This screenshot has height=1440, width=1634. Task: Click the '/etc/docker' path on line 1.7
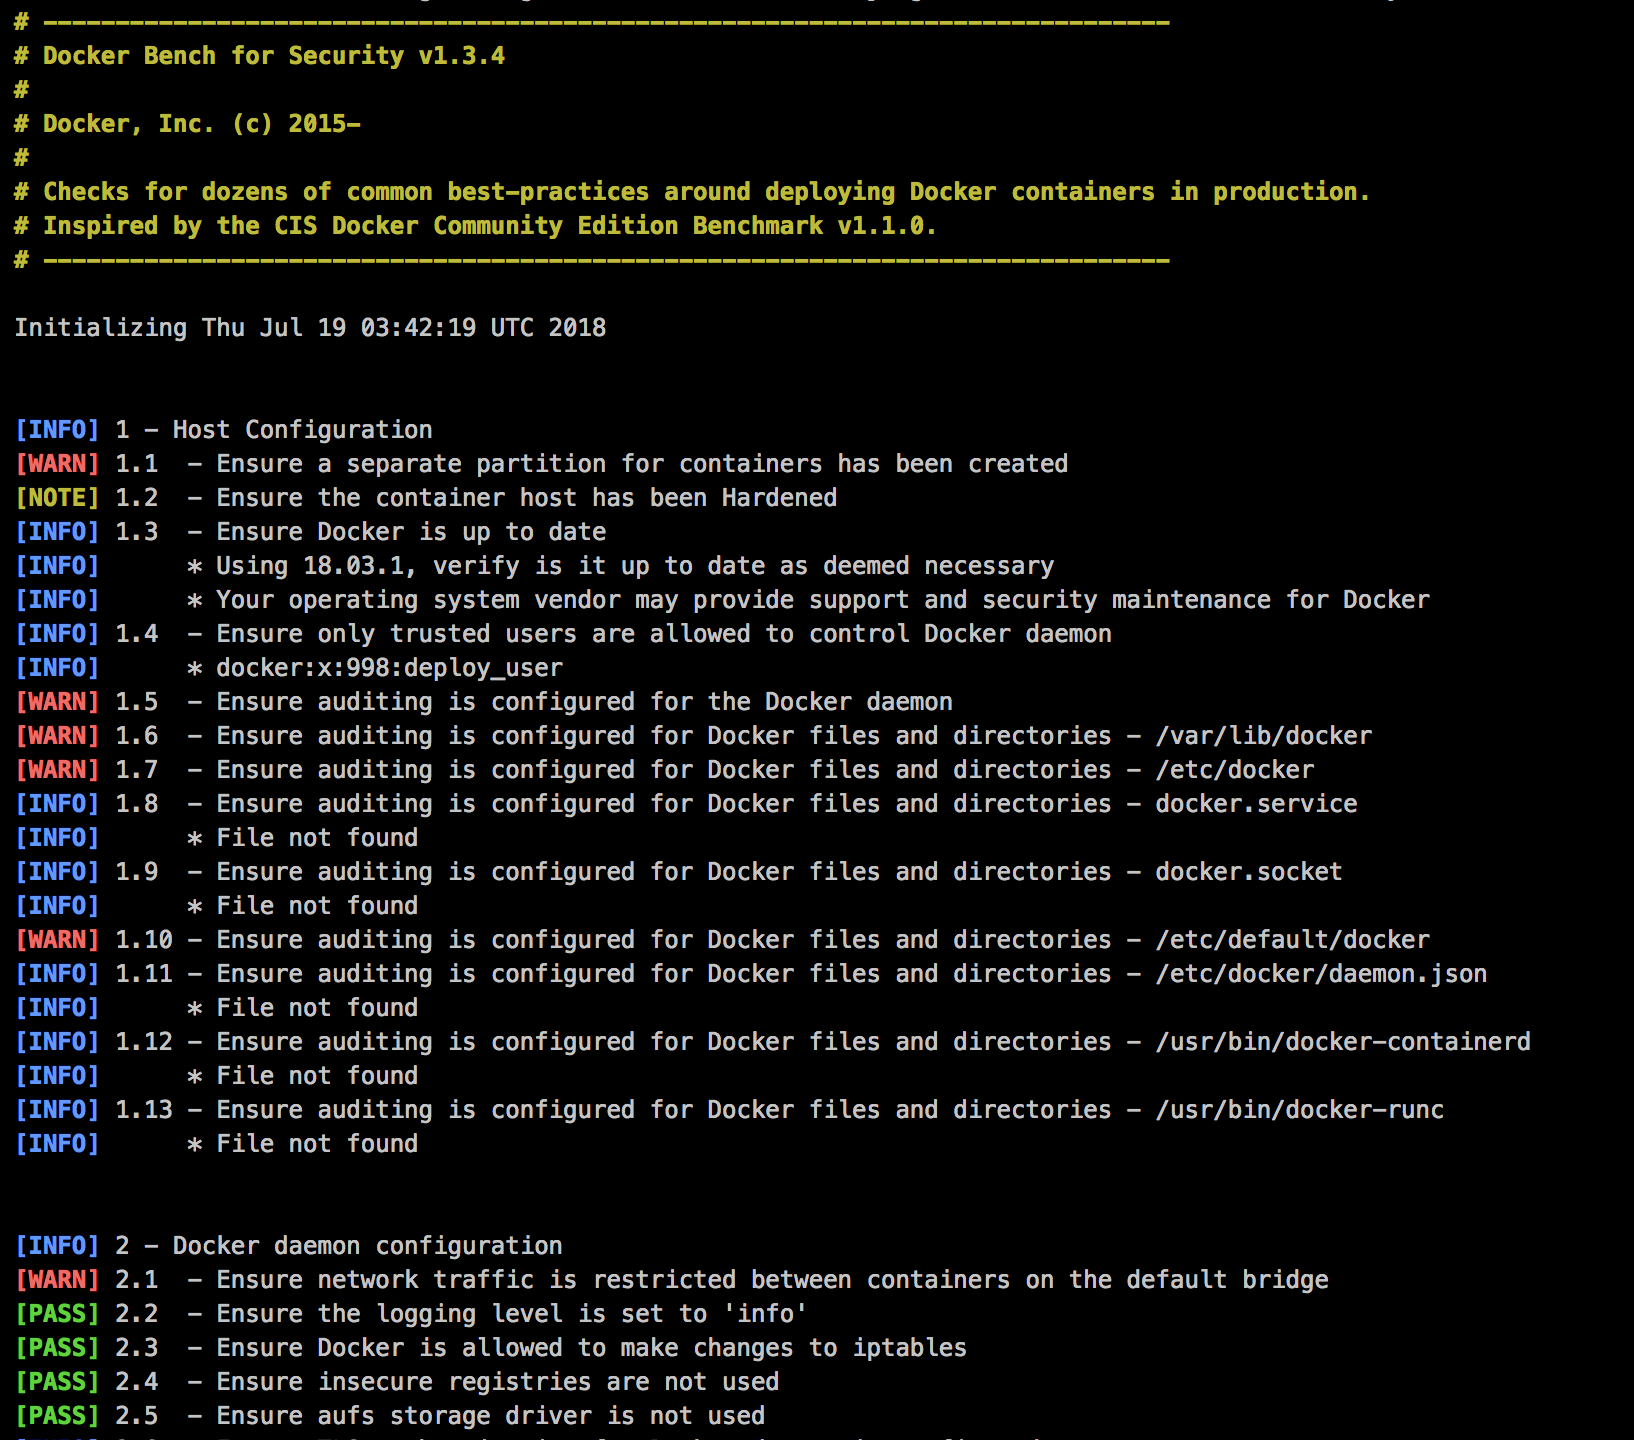click(x=1235, y=770)
